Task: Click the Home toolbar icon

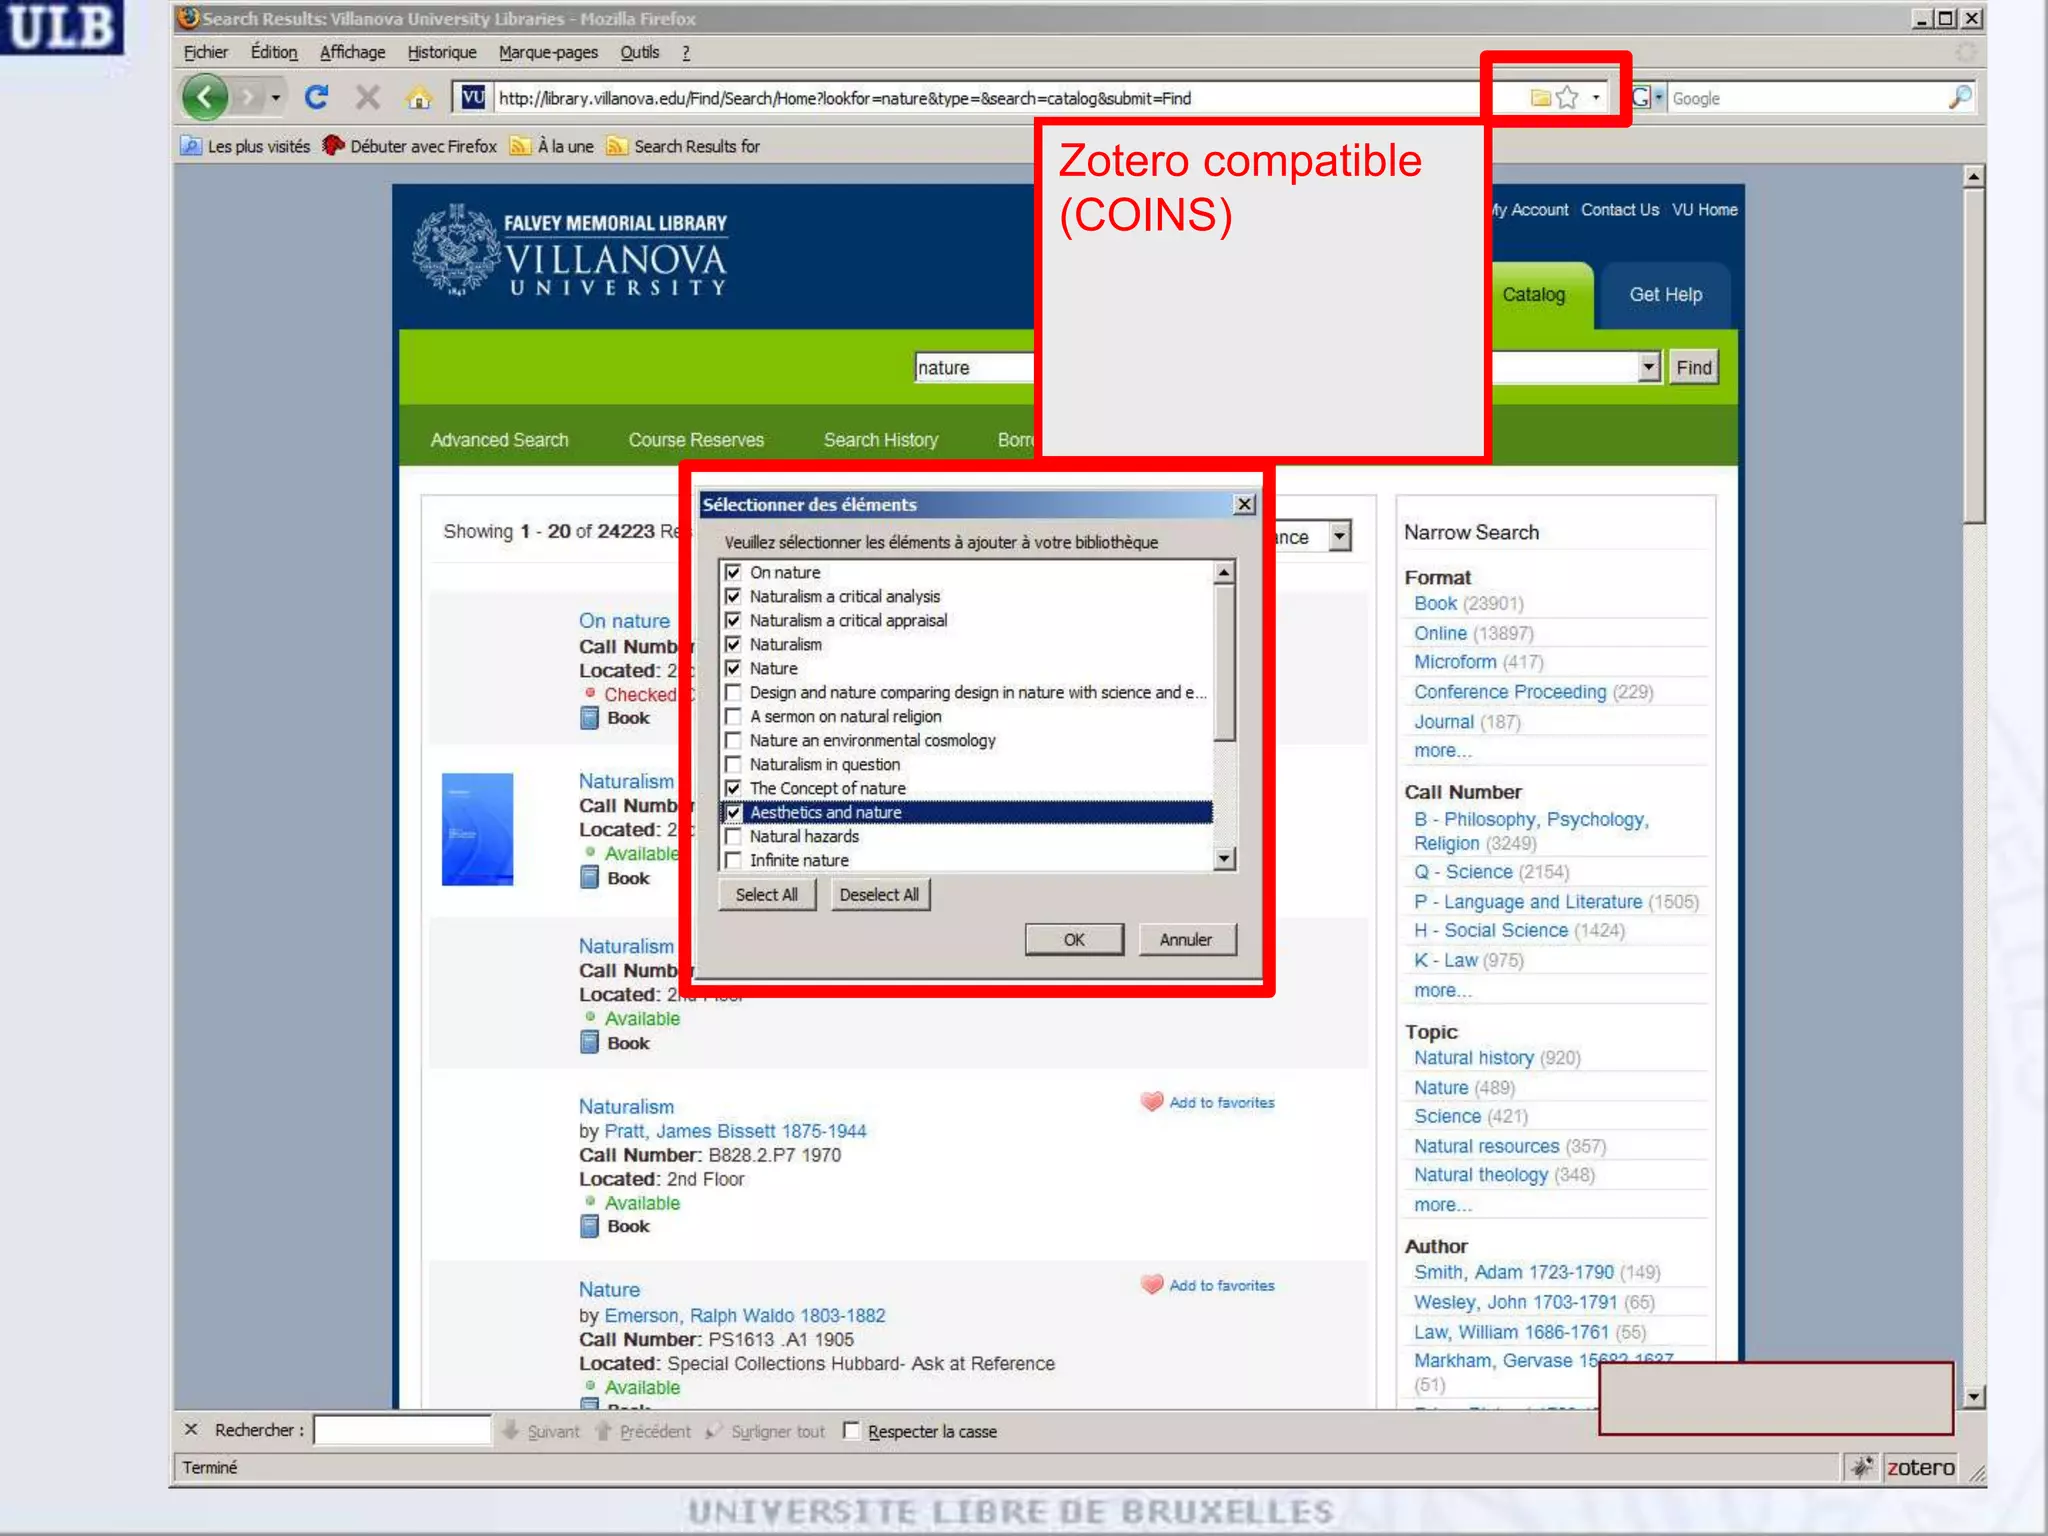Action: [x=419, y=98]
